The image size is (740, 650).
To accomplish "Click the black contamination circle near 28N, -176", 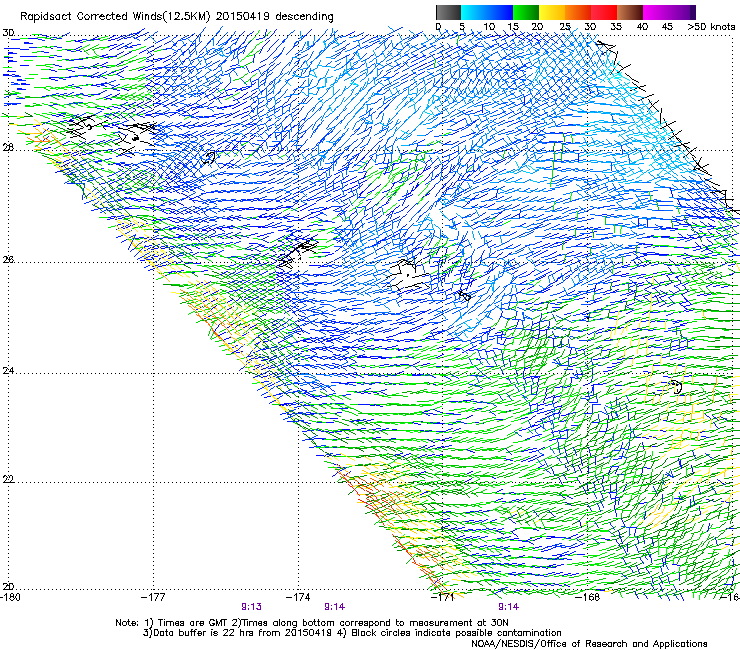I will pos(208,158).
